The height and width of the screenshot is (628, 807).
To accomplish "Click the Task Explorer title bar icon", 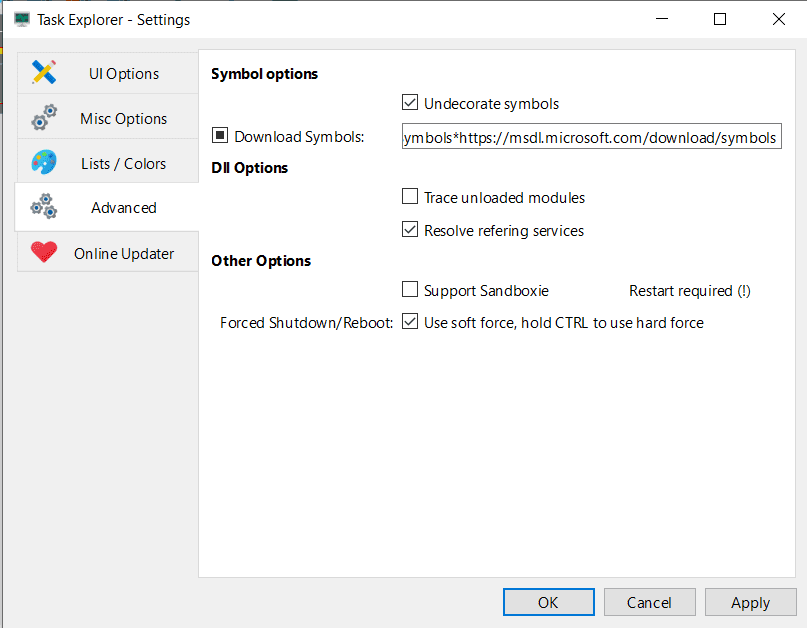I will coord(22,19).
